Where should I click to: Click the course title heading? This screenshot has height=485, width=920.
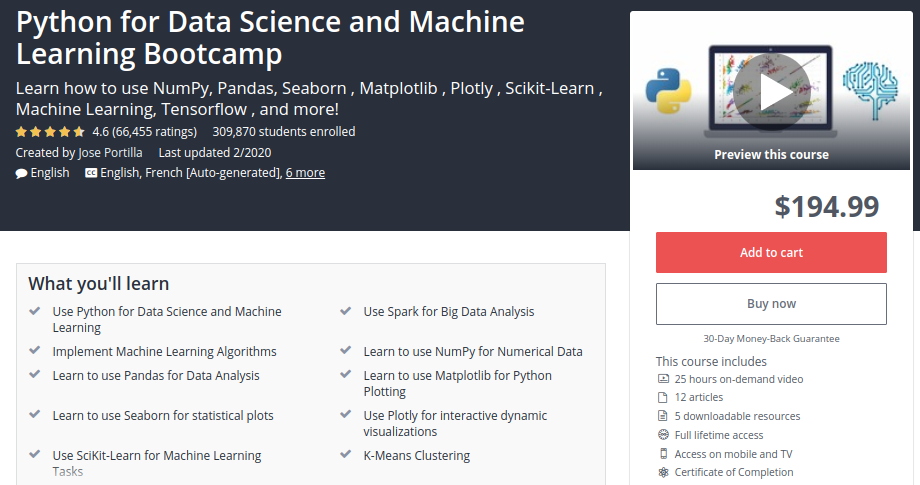(x=270, y=38)
